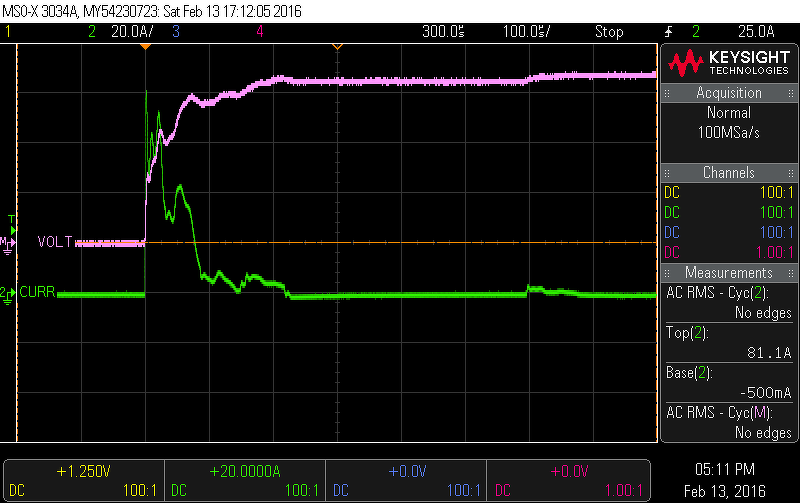Click the 100.0 per division timebase value
The width and height of the screenshot is (800, 503).
[527, 32]
